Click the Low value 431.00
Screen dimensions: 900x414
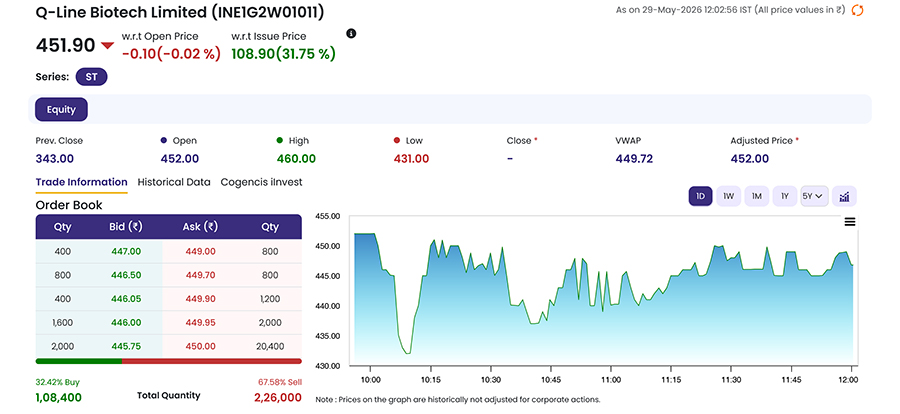pyautogui.click(x=411, y=158)
